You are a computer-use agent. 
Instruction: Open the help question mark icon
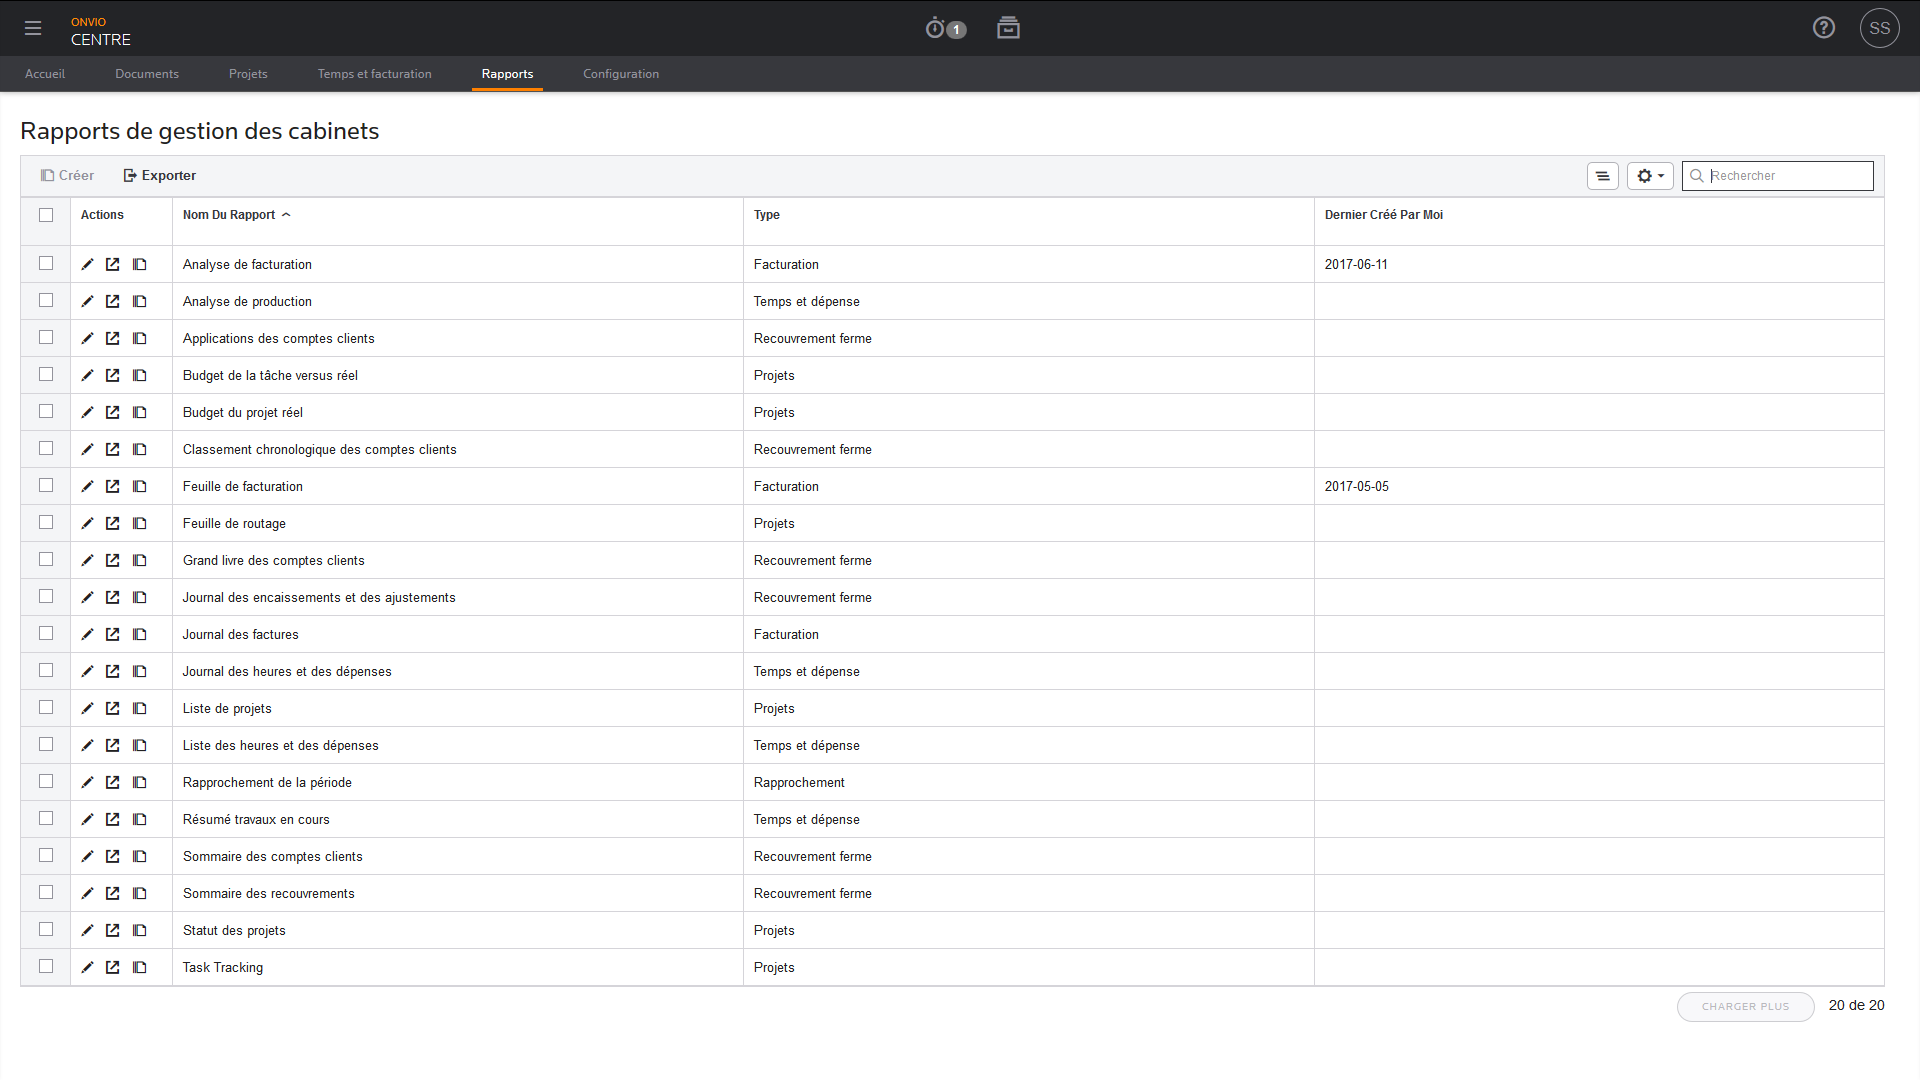(1824, 28)
